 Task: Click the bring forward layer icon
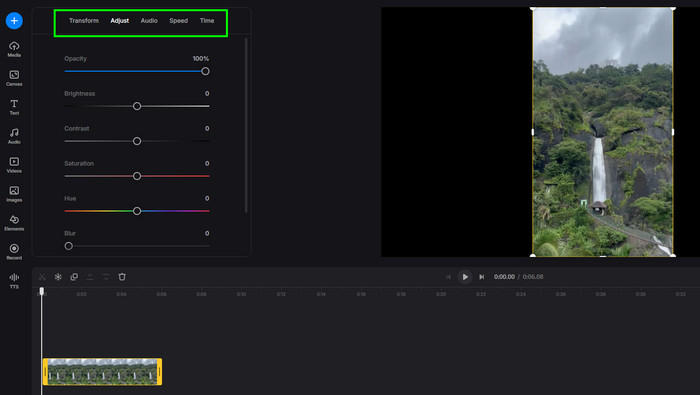pyautogui.click(x=90, y=277)
